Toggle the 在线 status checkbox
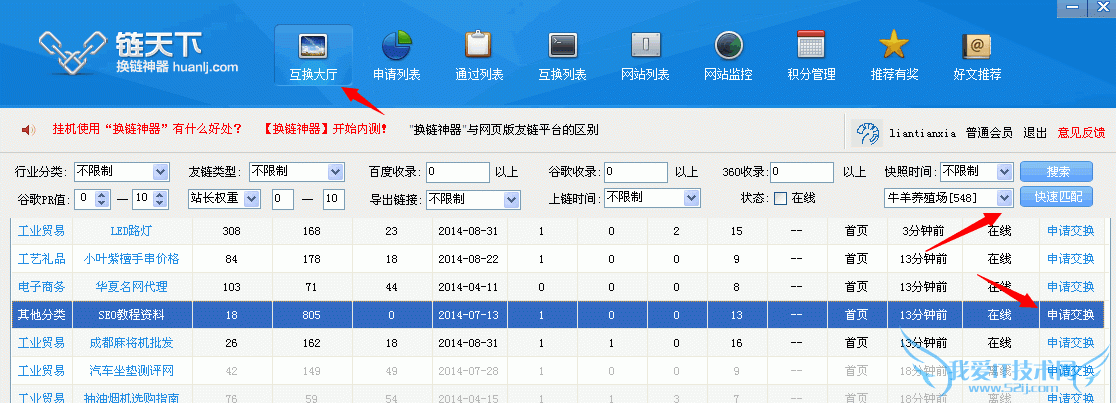This screenshot has width=1116, height=403. click(780, 199)
